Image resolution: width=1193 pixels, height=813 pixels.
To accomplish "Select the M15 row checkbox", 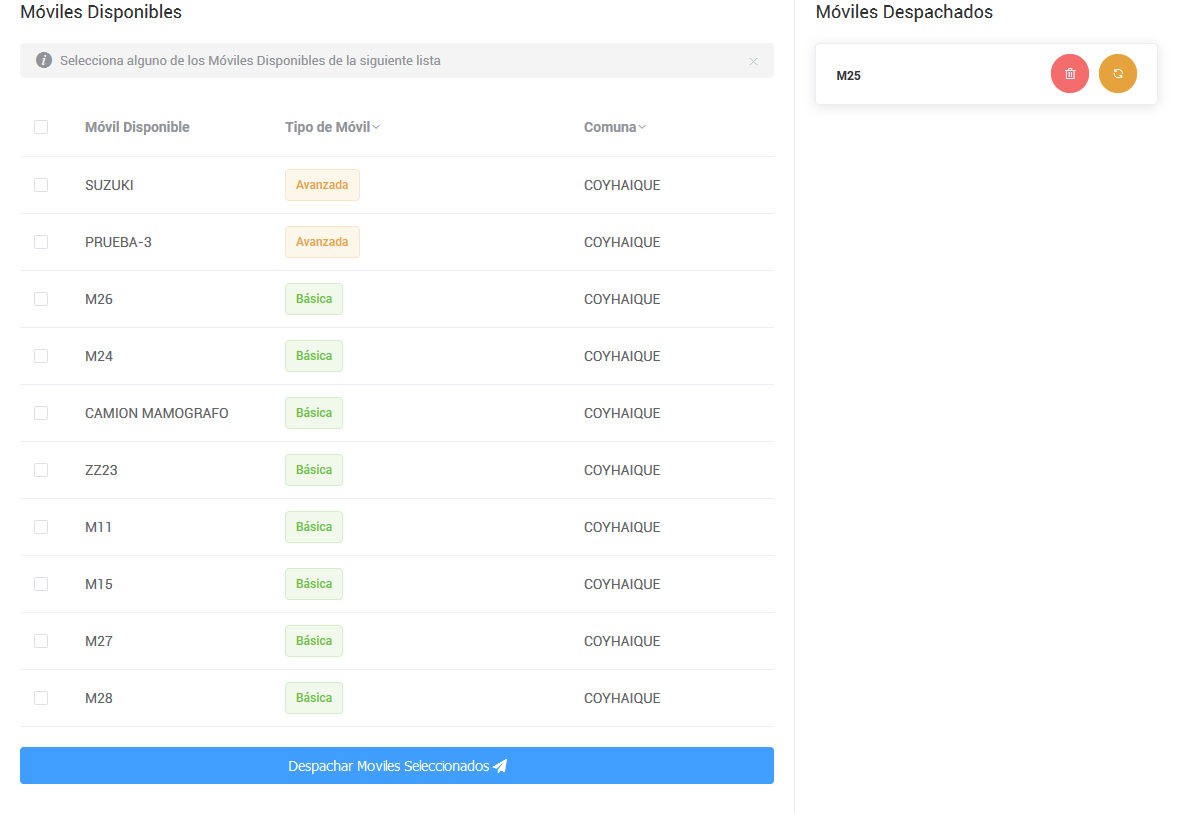I will coord(41,584).
